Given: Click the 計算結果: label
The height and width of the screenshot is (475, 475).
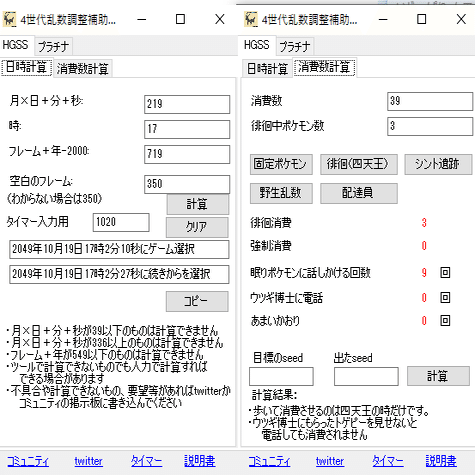Looking at the screenshot, I should (274, 395).
